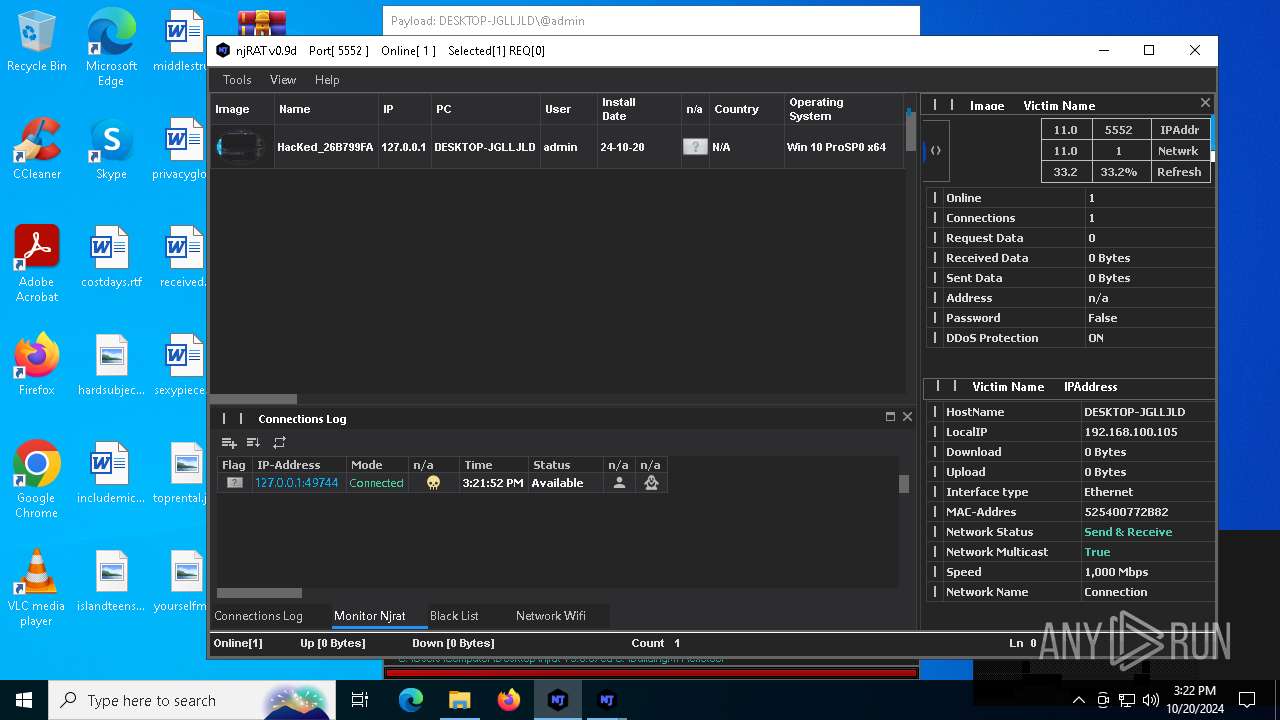Click the Network Status Send & Receive value
This screenshot has height=720, width=1280.
pyautogui.click(x=1128, y=532)
